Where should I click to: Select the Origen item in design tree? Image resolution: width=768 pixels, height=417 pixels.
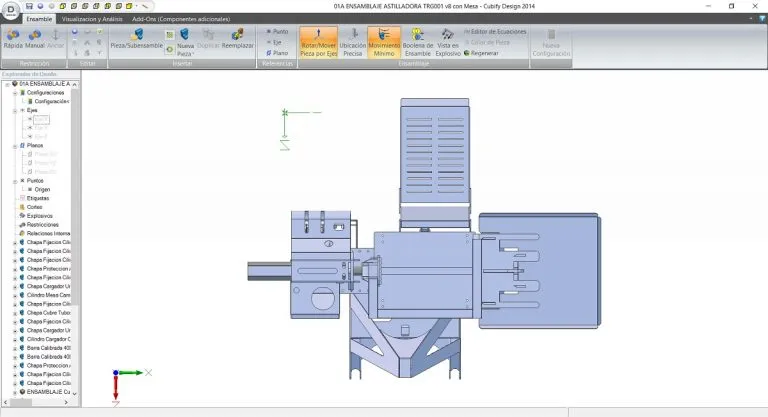pyautogui.click(x=42, y=189)
